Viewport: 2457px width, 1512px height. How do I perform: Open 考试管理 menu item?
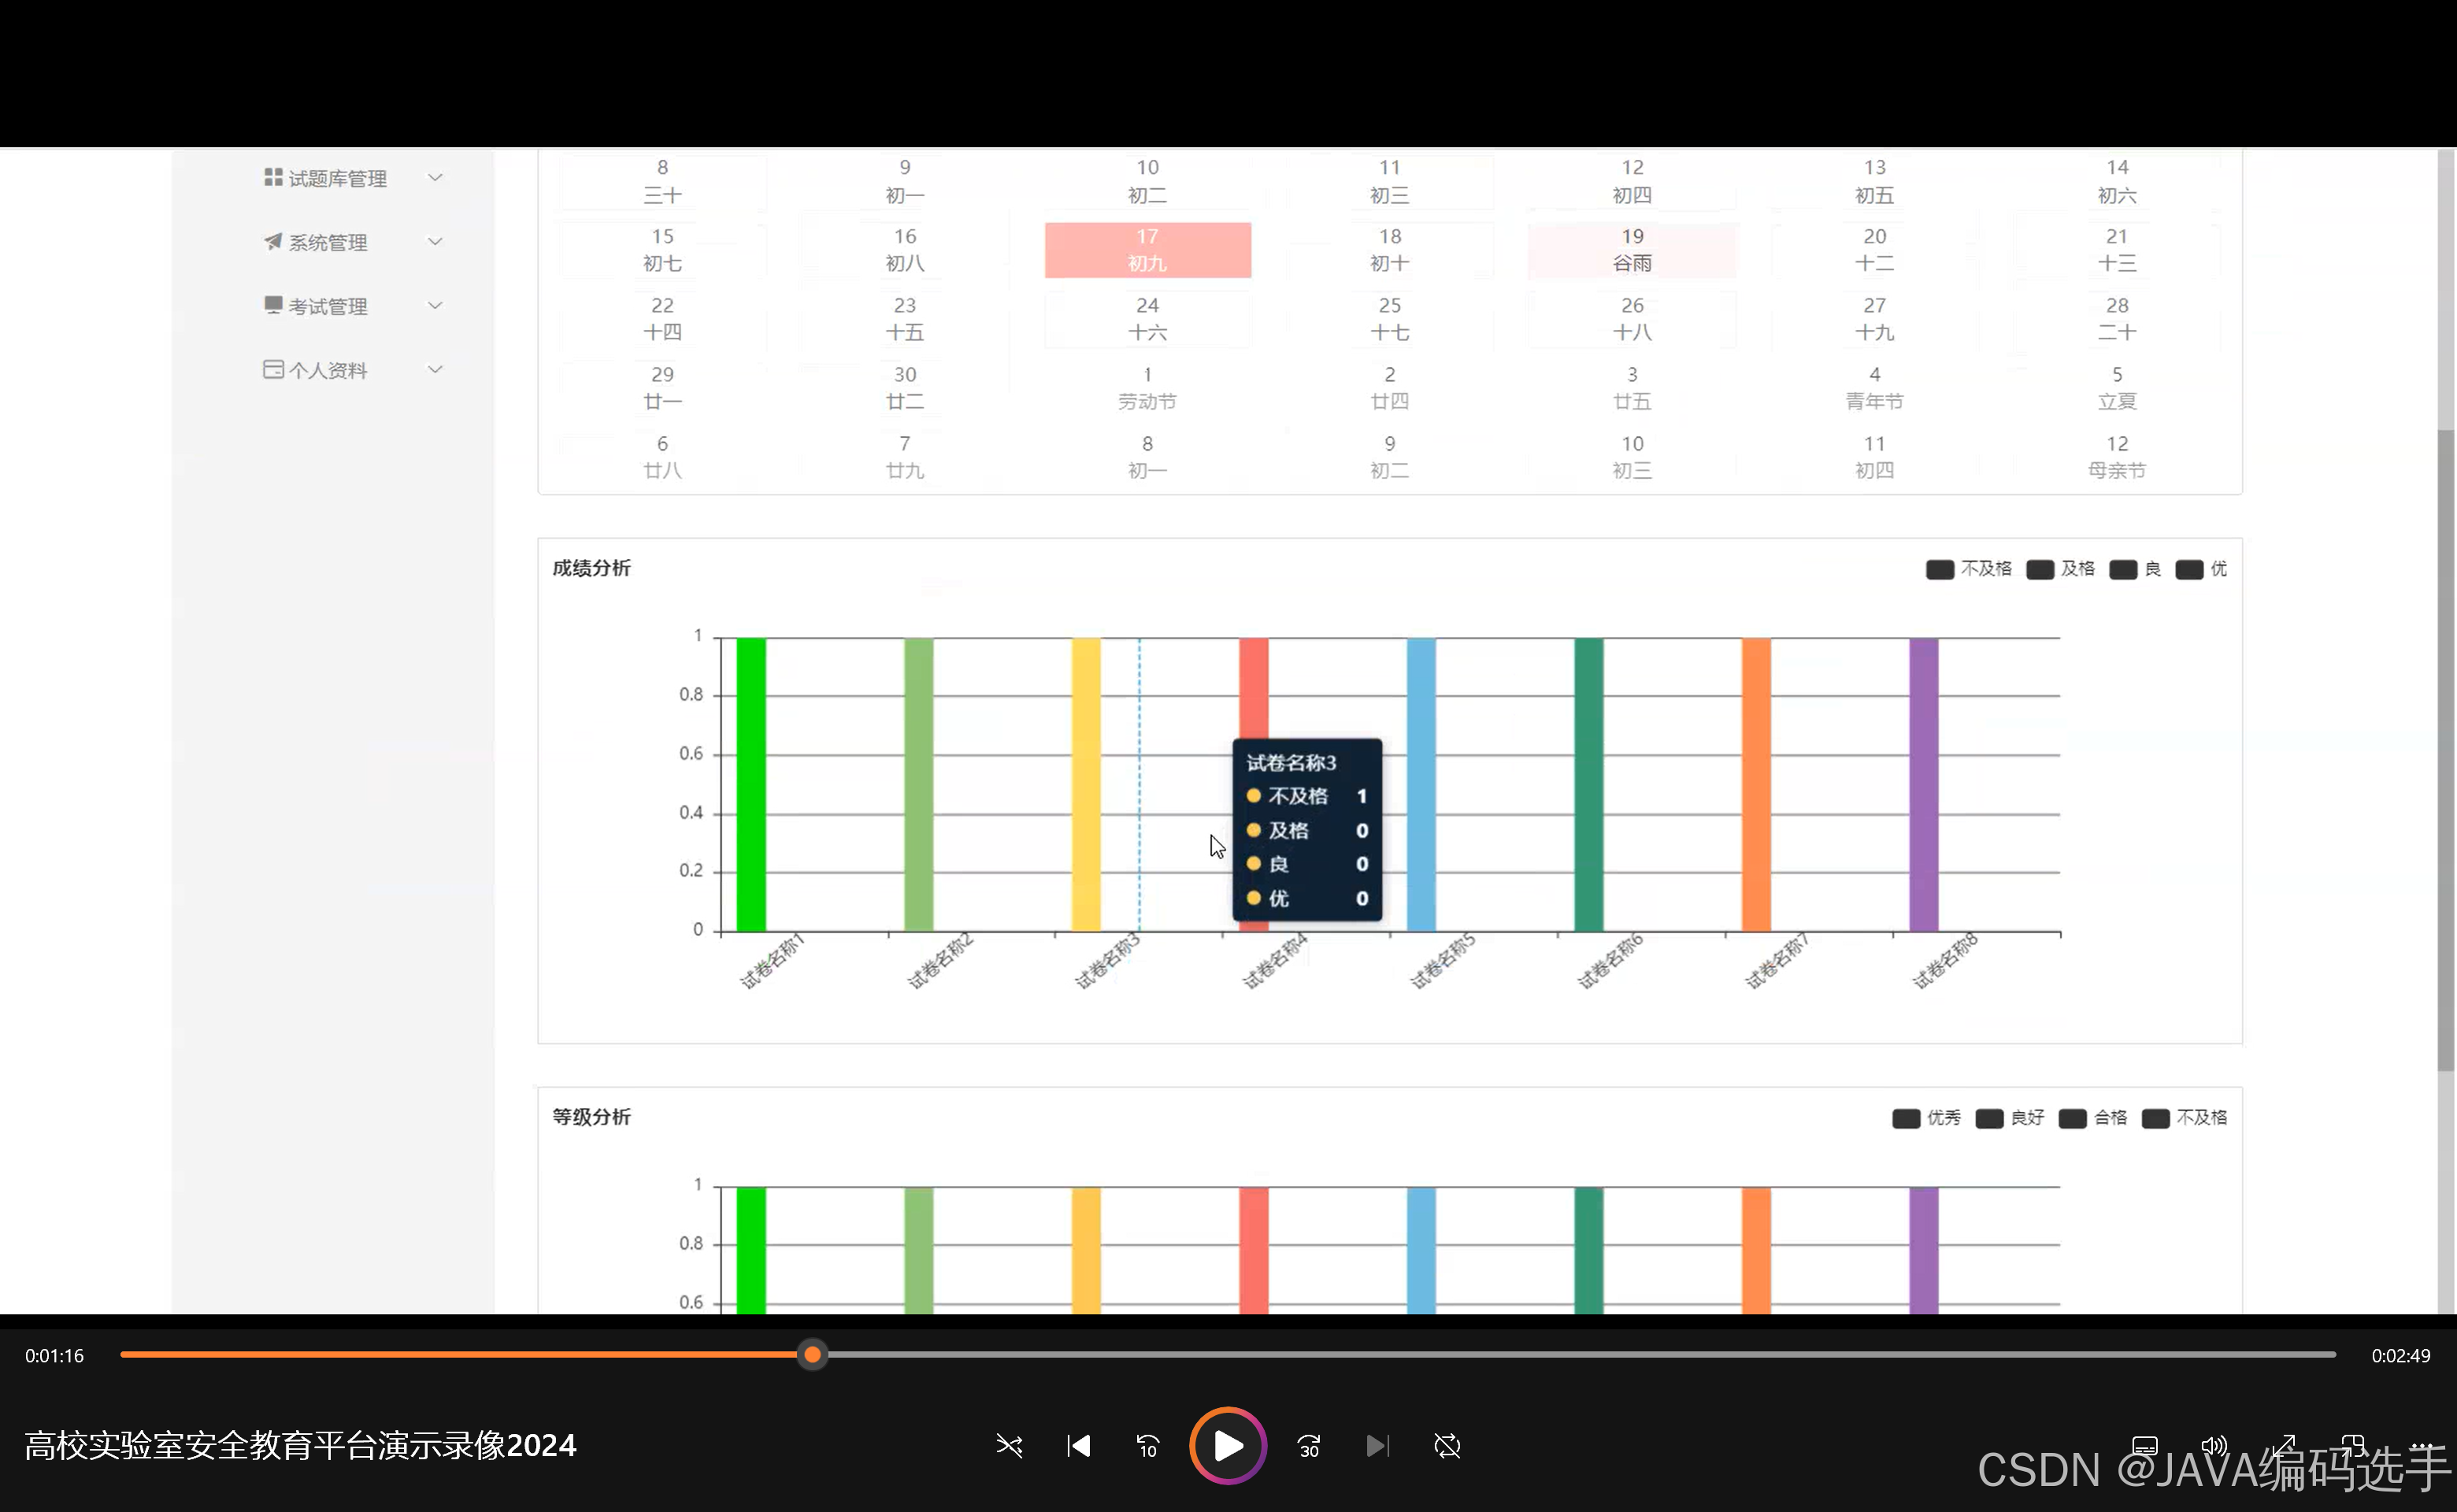coord(328,306)
